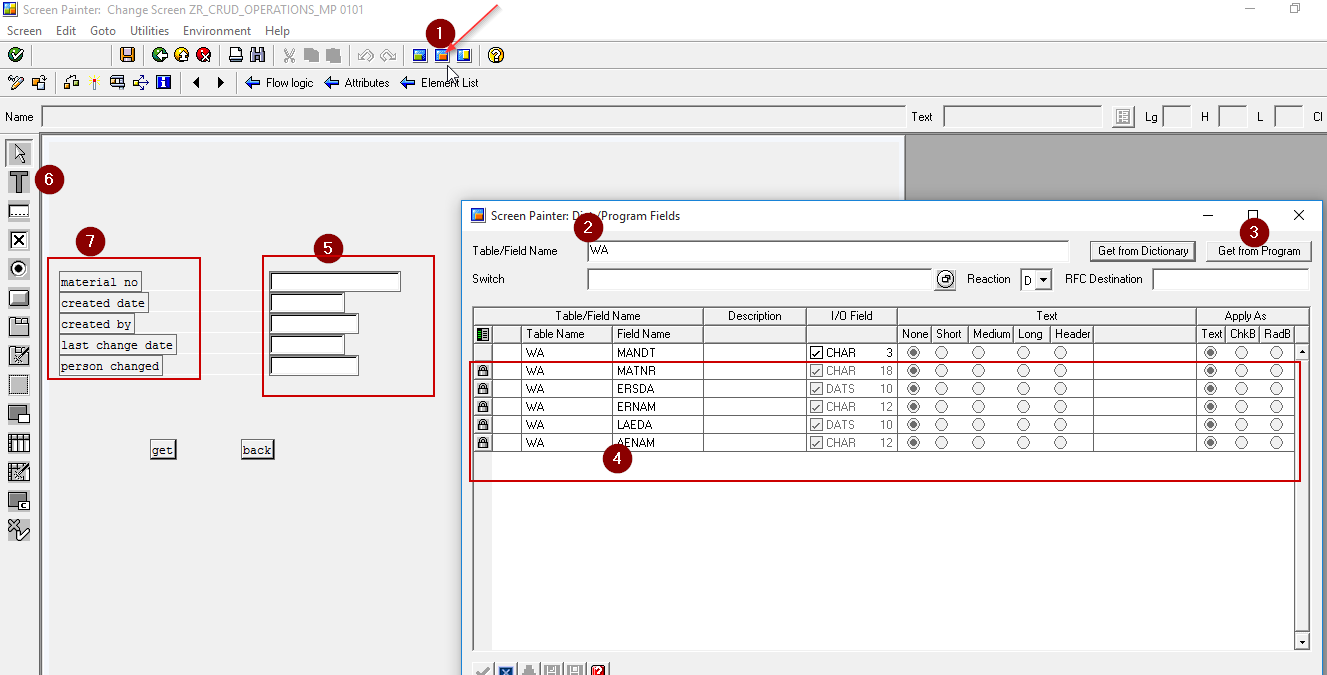Select the ChkB apply option for MATNR row
1327x675 pixels.
[1243, 370]
